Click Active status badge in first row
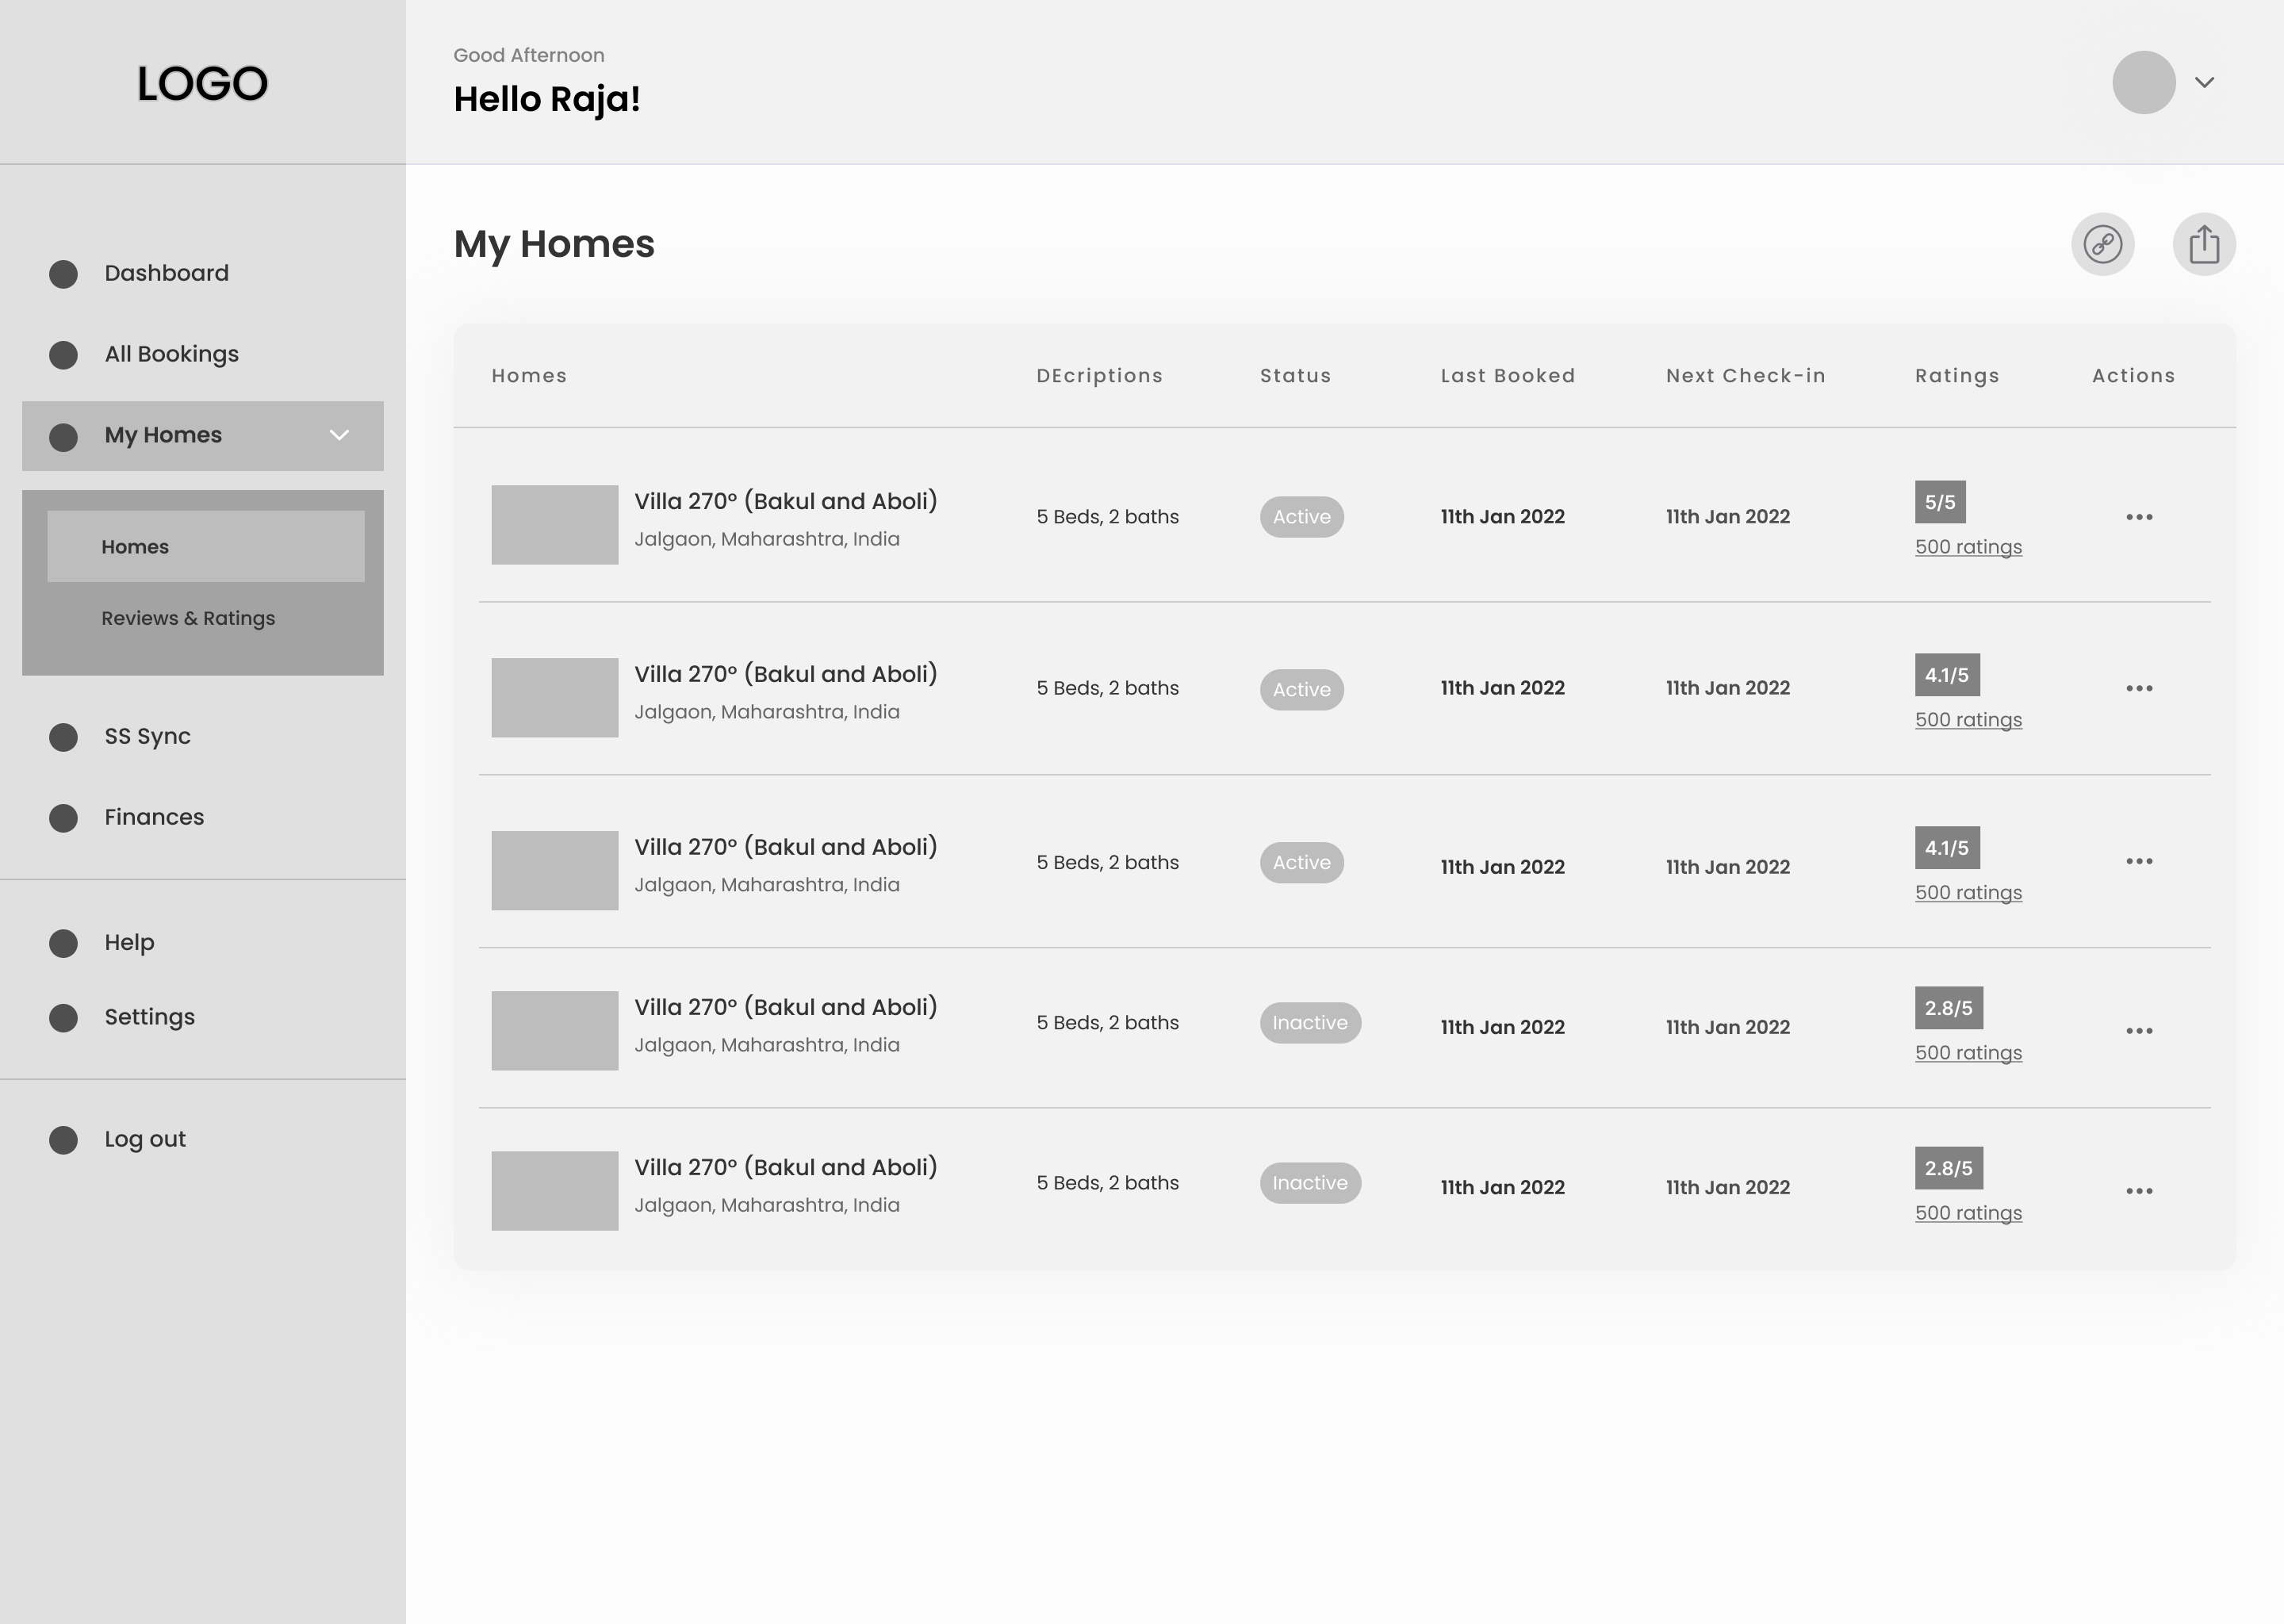This screenshot has height=1624, width=2284. 1301,517
